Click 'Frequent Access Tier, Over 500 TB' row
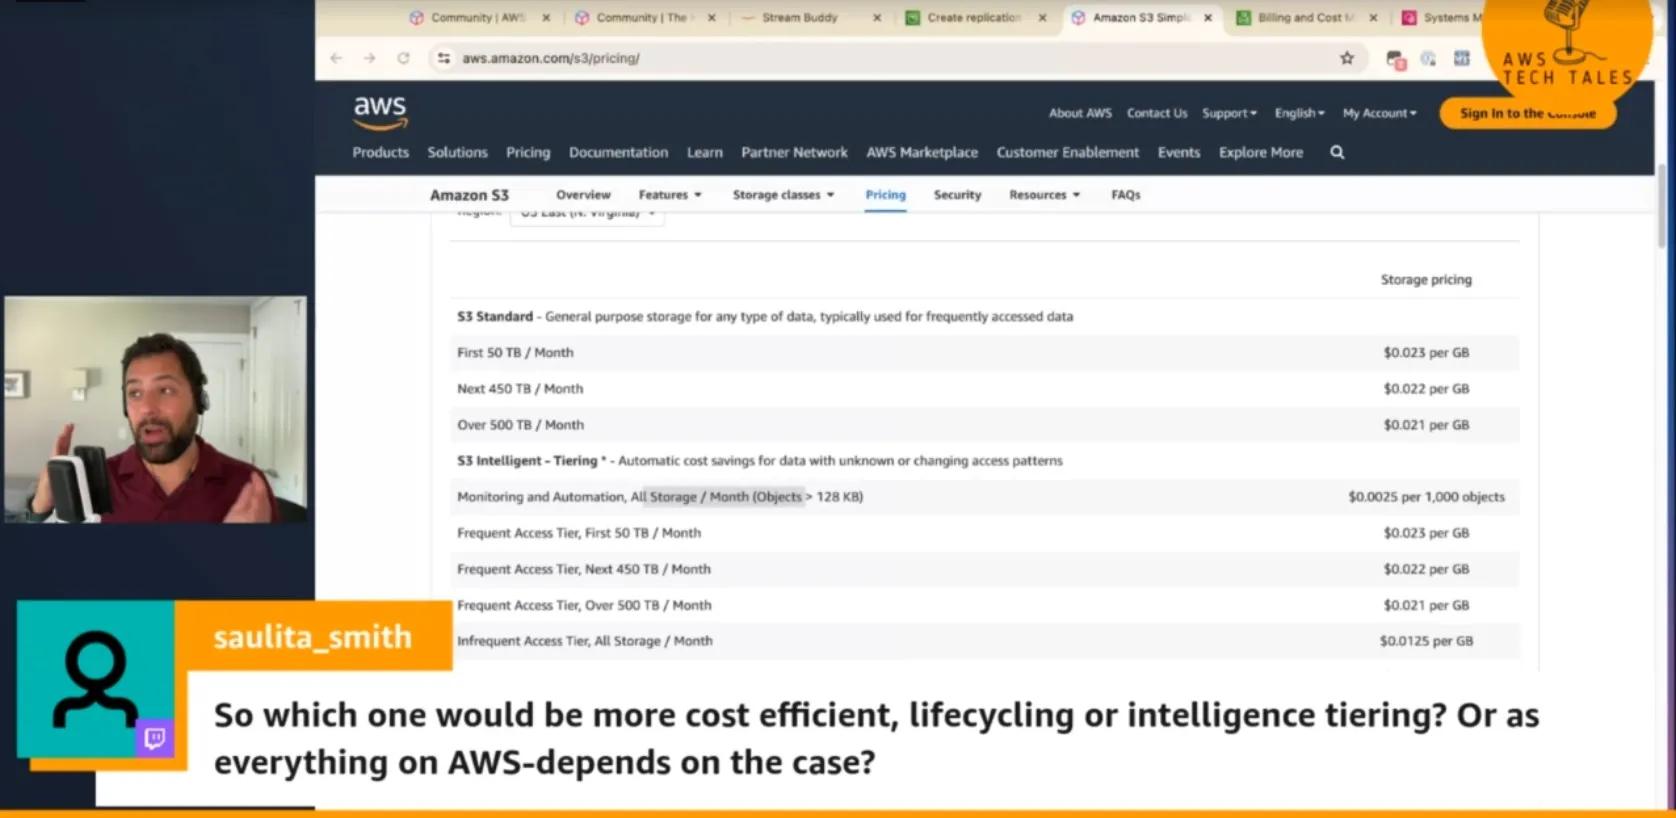The height and width of the screenshot is (818, 1676). (985, 605)
